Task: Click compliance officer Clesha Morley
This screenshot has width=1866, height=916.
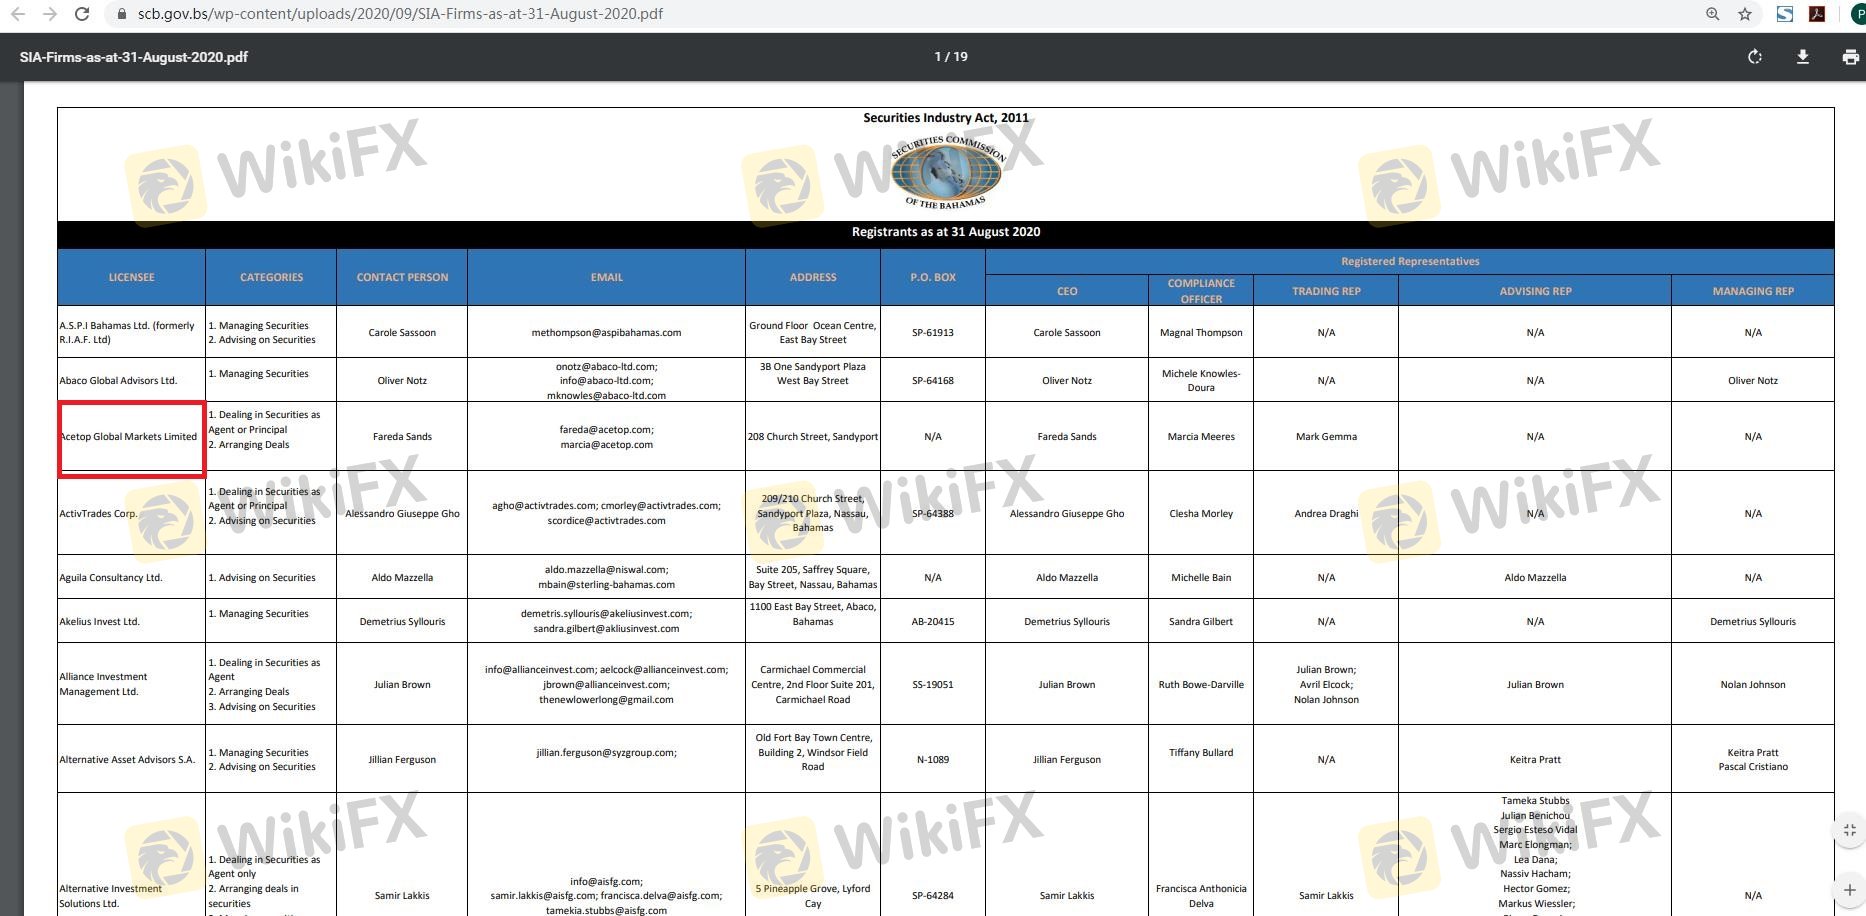Action: click(x=1201, y=514)
